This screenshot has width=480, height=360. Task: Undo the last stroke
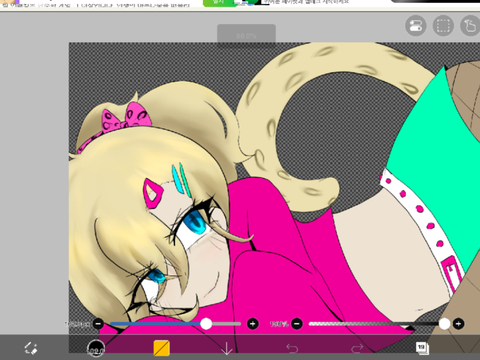pos(292,349)
